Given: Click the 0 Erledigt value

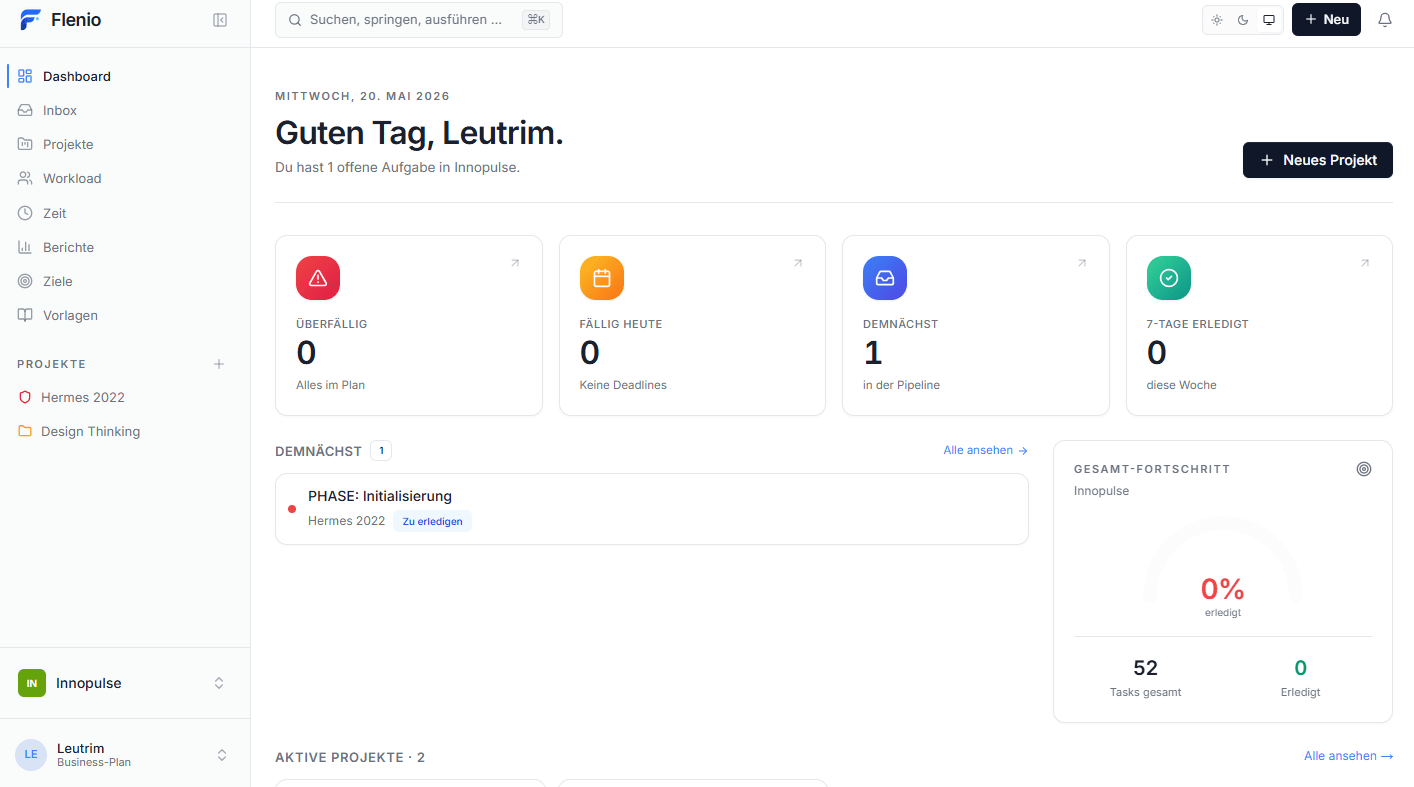Looking at the screenshot, I should click(x=1300, y=668).
